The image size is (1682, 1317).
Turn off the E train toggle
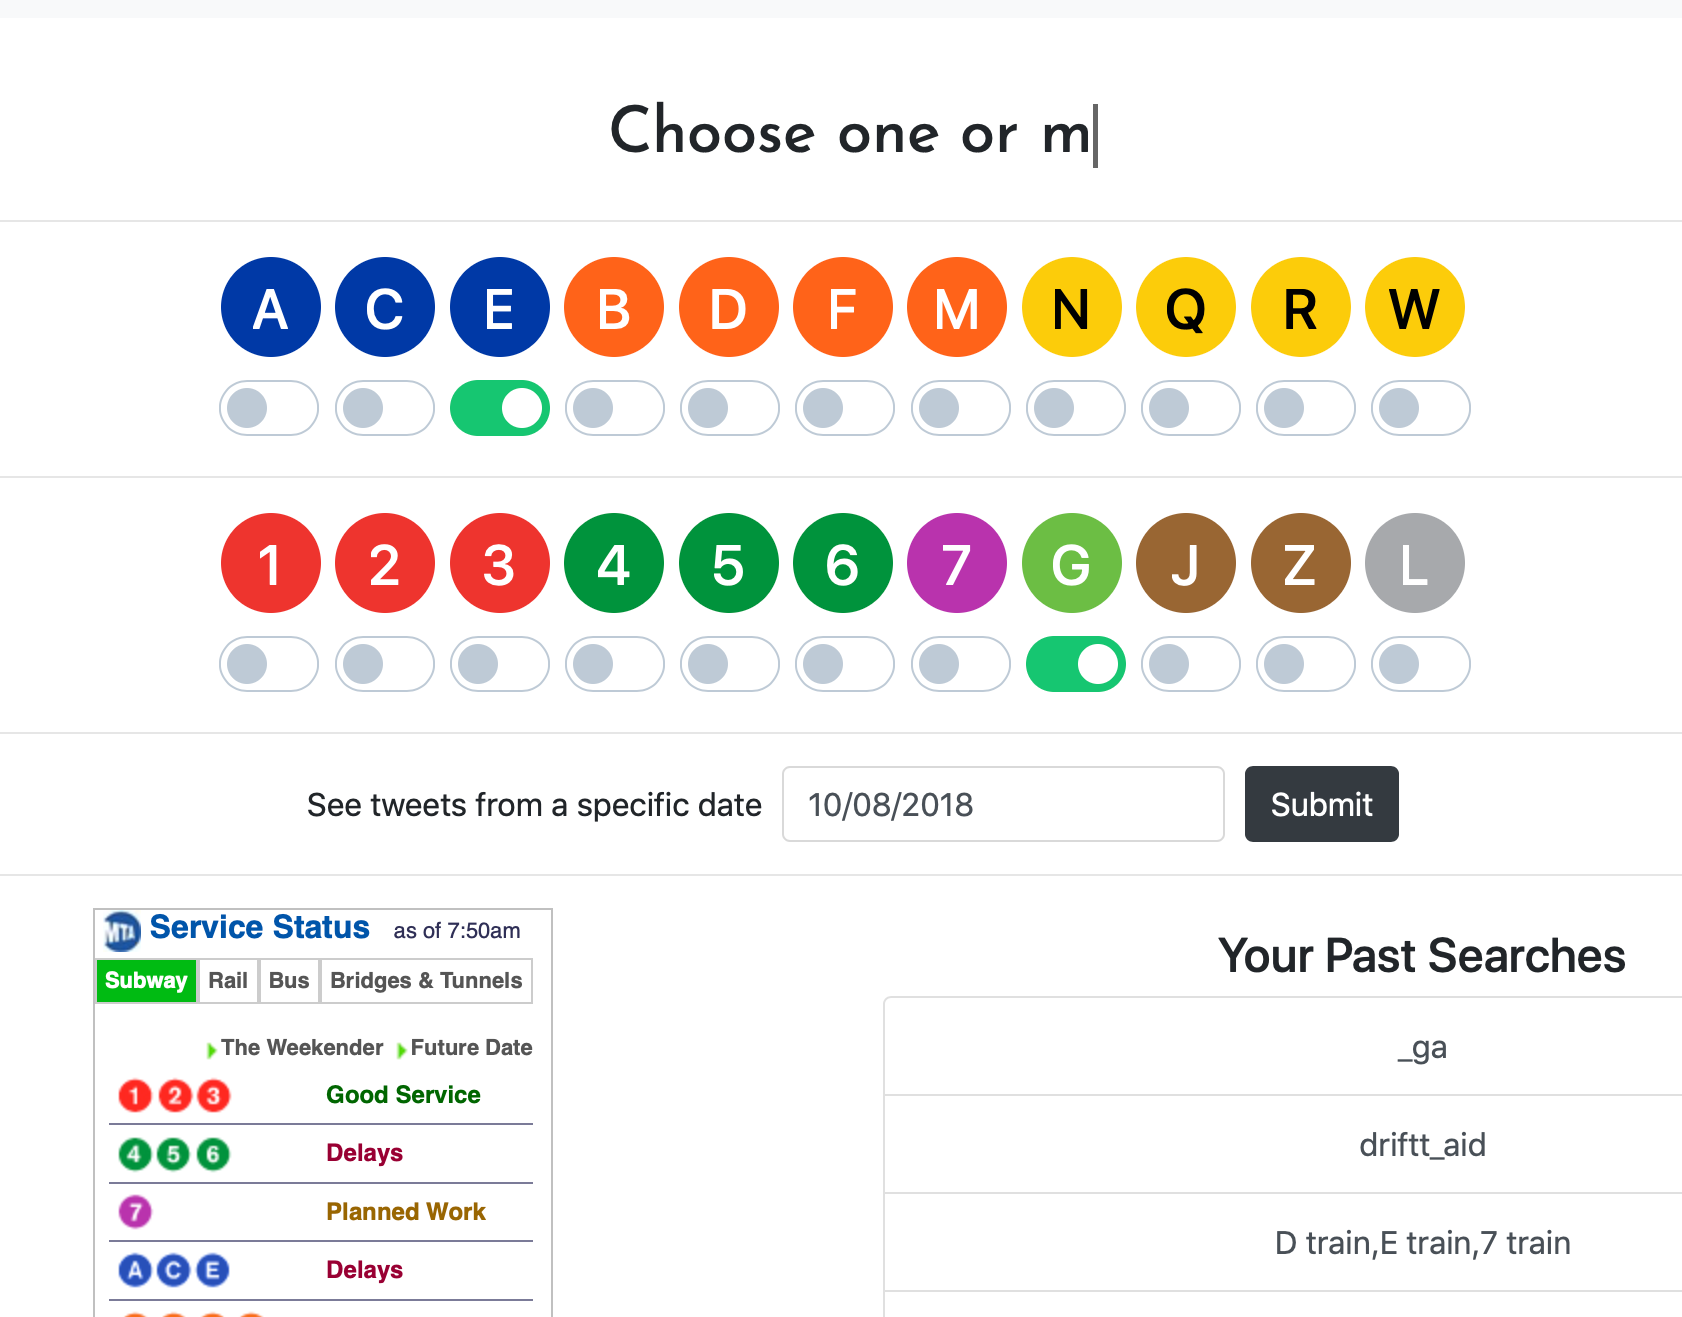point(499,408)
